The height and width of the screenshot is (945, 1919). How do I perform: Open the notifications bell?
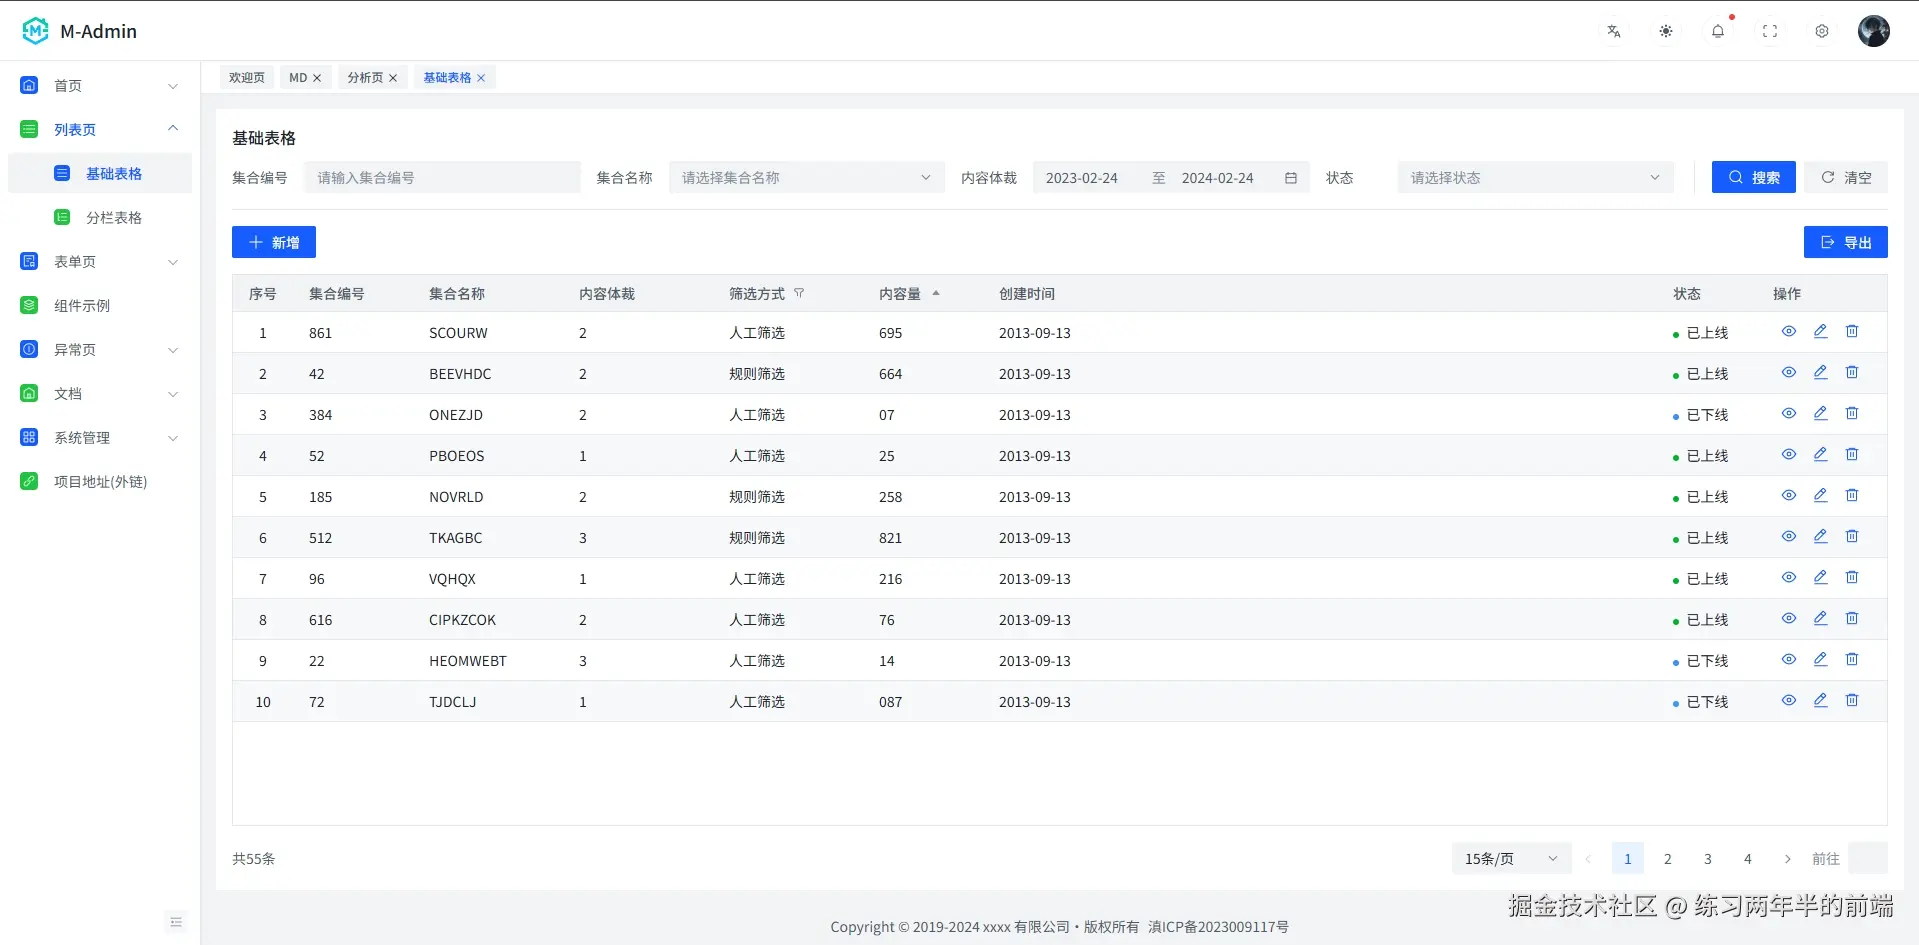click(x=1717, y=31)
